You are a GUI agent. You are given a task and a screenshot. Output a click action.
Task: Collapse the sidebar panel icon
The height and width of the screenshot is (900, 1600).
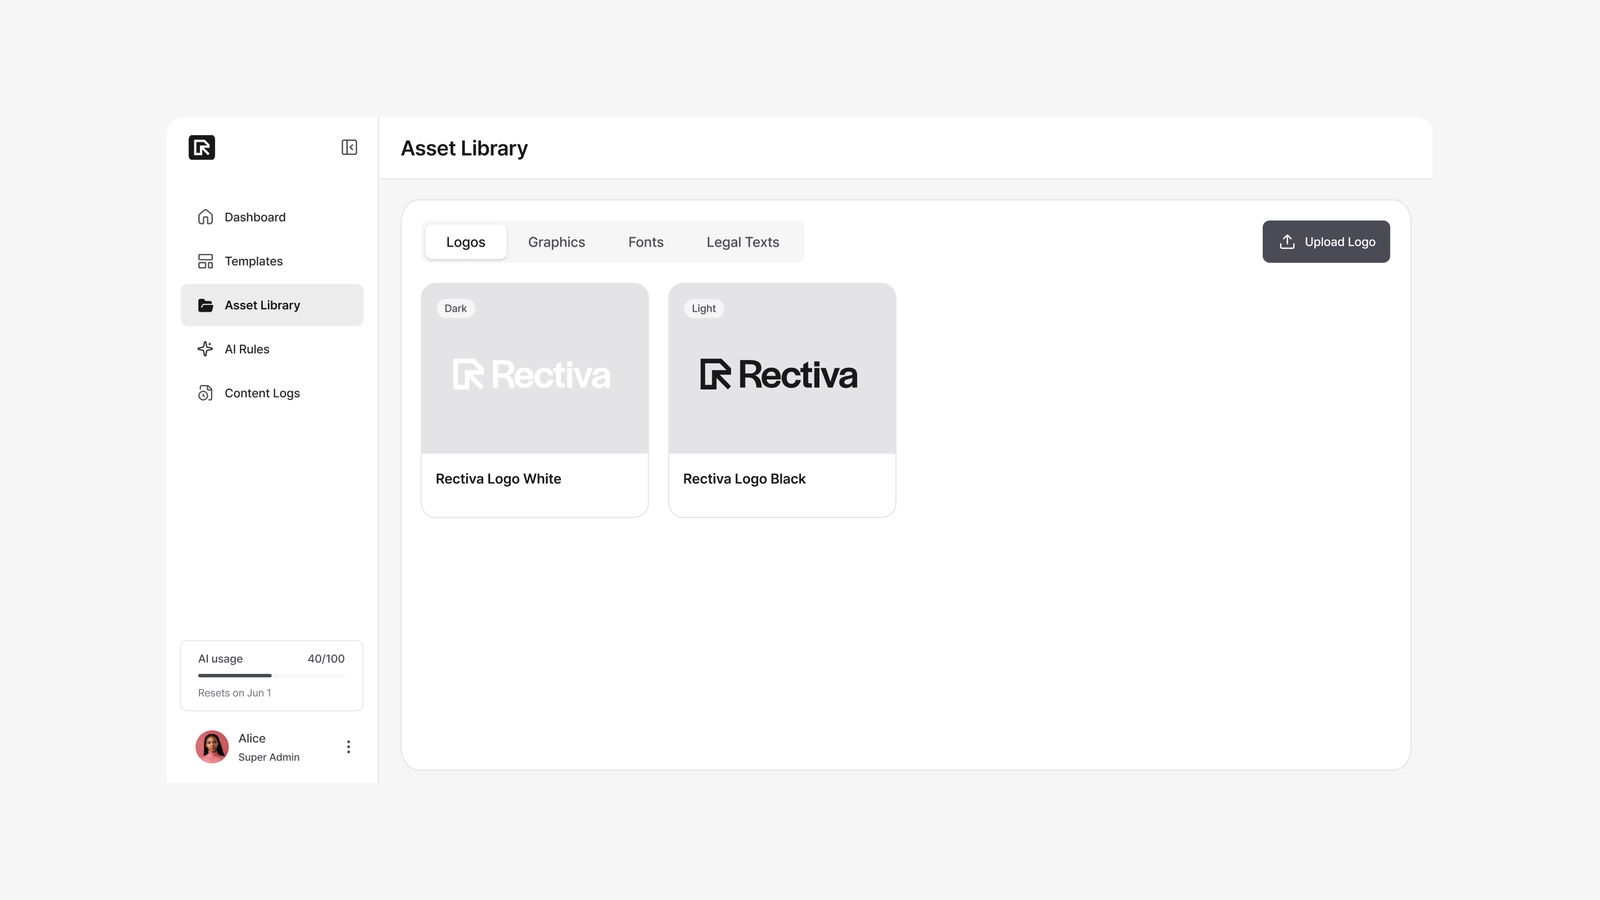(349, 147)
